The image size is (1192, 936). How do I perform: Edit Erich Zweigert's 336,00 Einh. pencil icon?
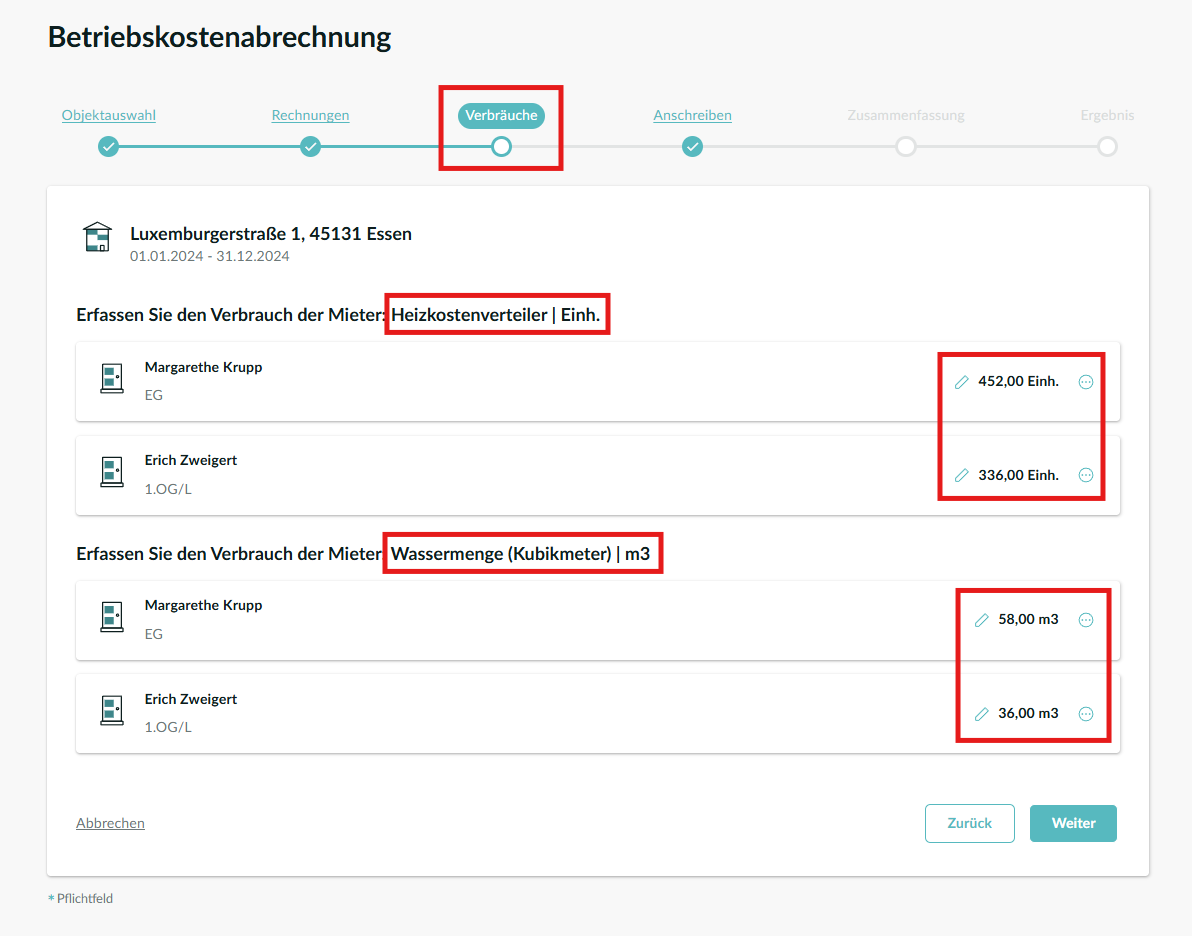[x=962, y=476]
